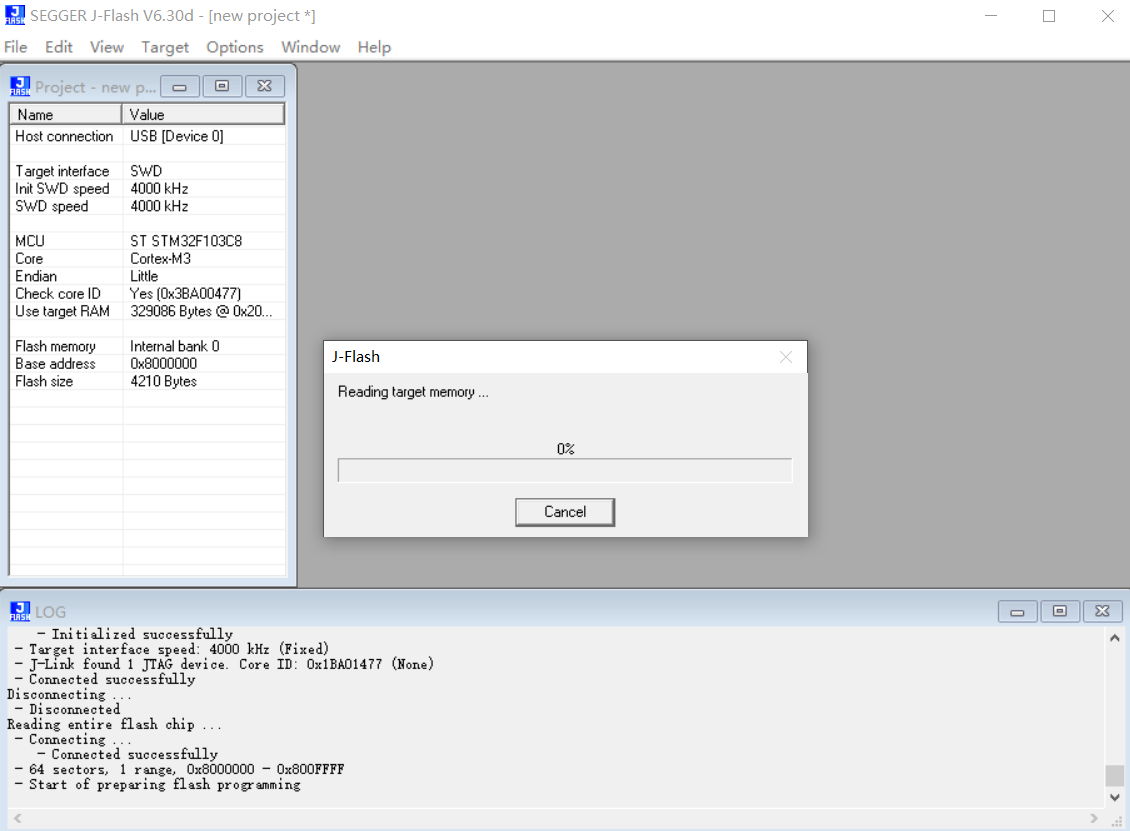Close the Project panel
Image resolution: width=1130 pixels, height=831 pixels.
pos(264,86)
